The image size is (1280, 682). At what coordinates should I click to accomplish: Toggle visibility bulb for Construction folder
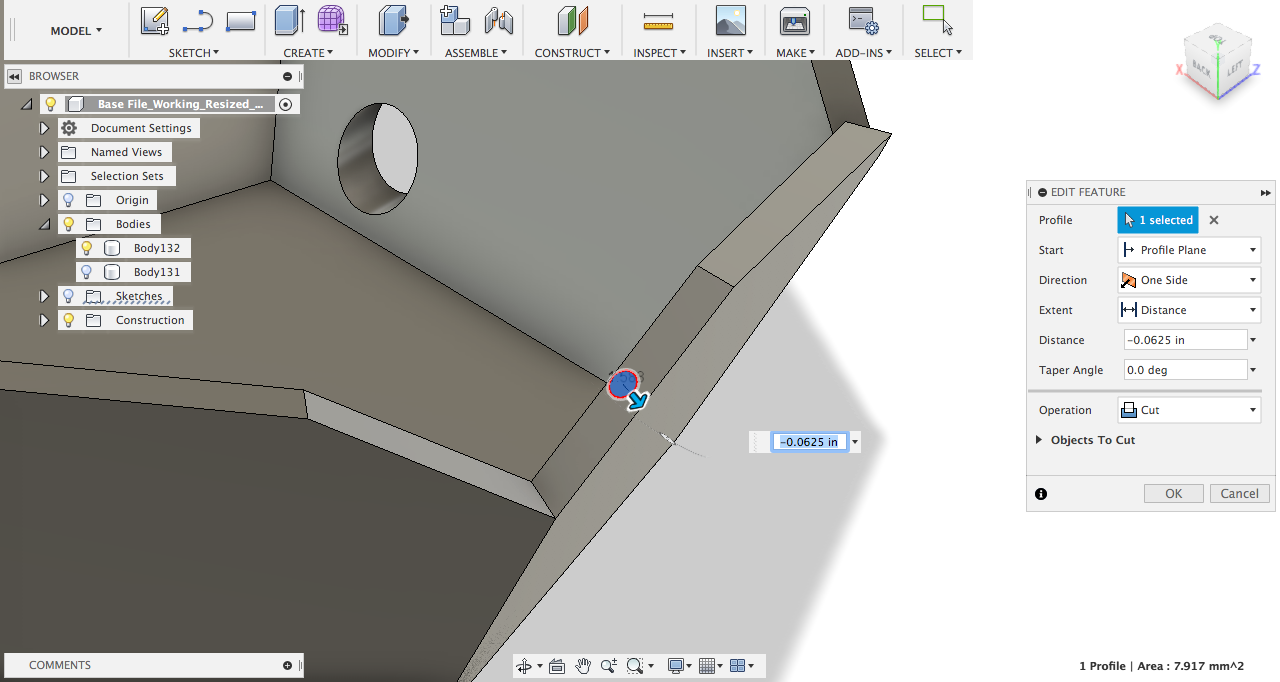tap(68, 320)
